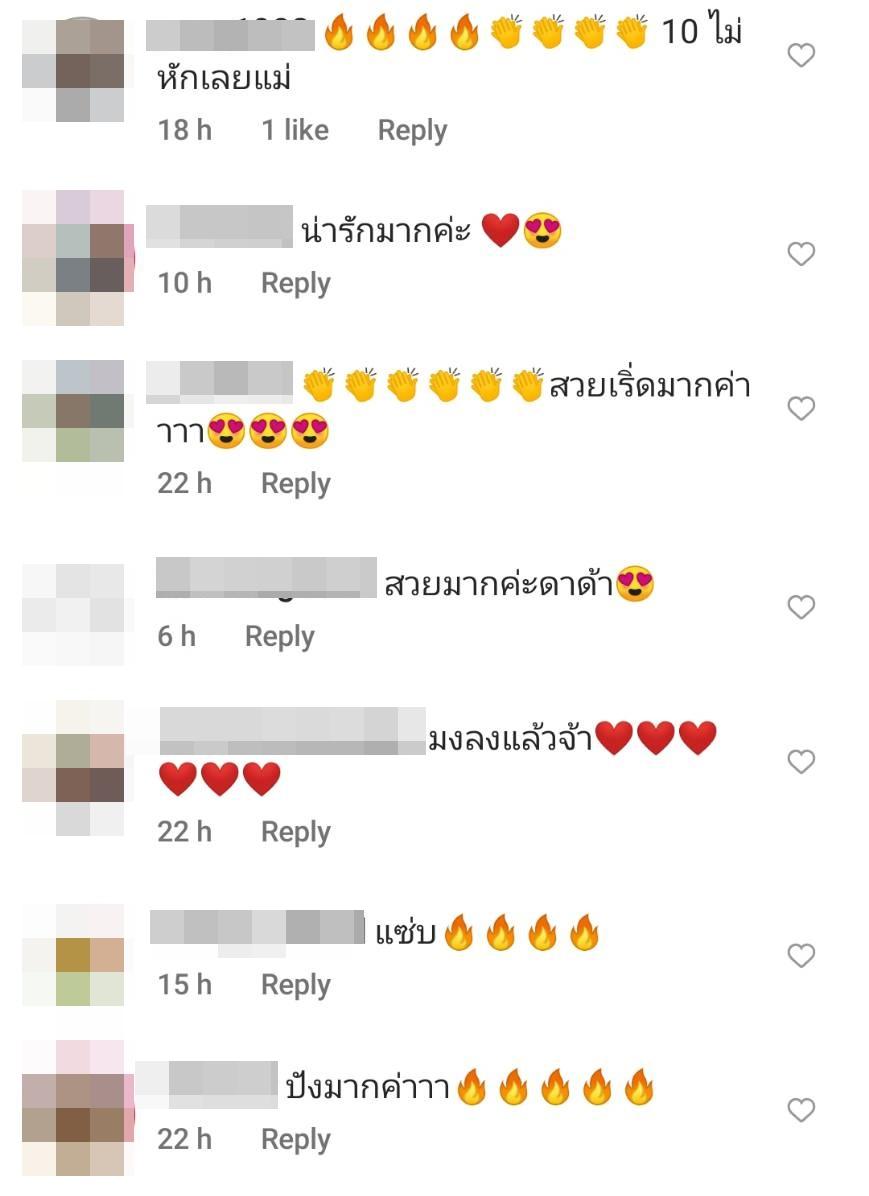Reply to the มงลงแล้วจ้า comment
The image size is (869, 1196).
[296, 832]
